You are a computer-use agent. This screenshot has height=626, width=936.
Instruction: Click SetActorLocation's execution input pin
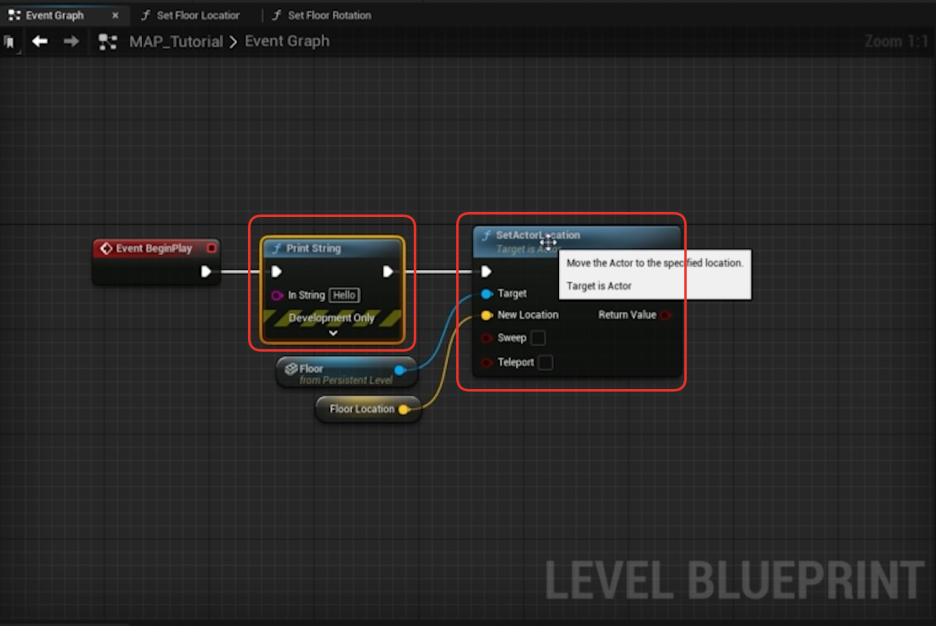tap(486, 272)
